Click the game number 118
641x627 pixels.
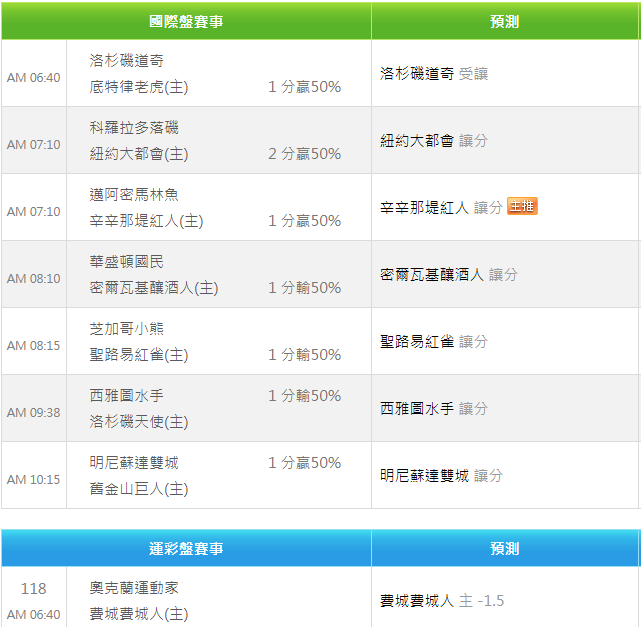coord(34,589)
